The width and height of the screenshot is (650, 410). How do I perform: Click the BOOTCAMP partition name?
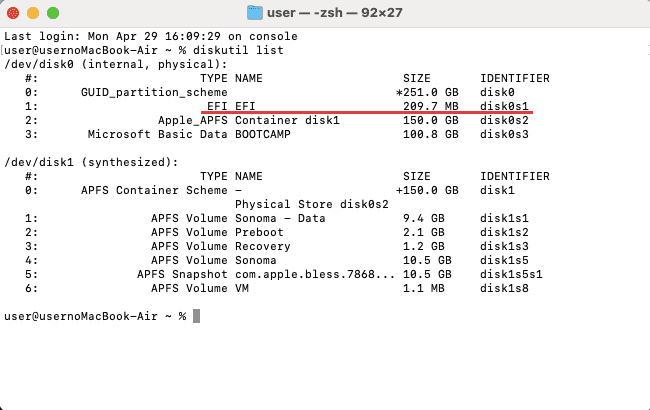263,134
